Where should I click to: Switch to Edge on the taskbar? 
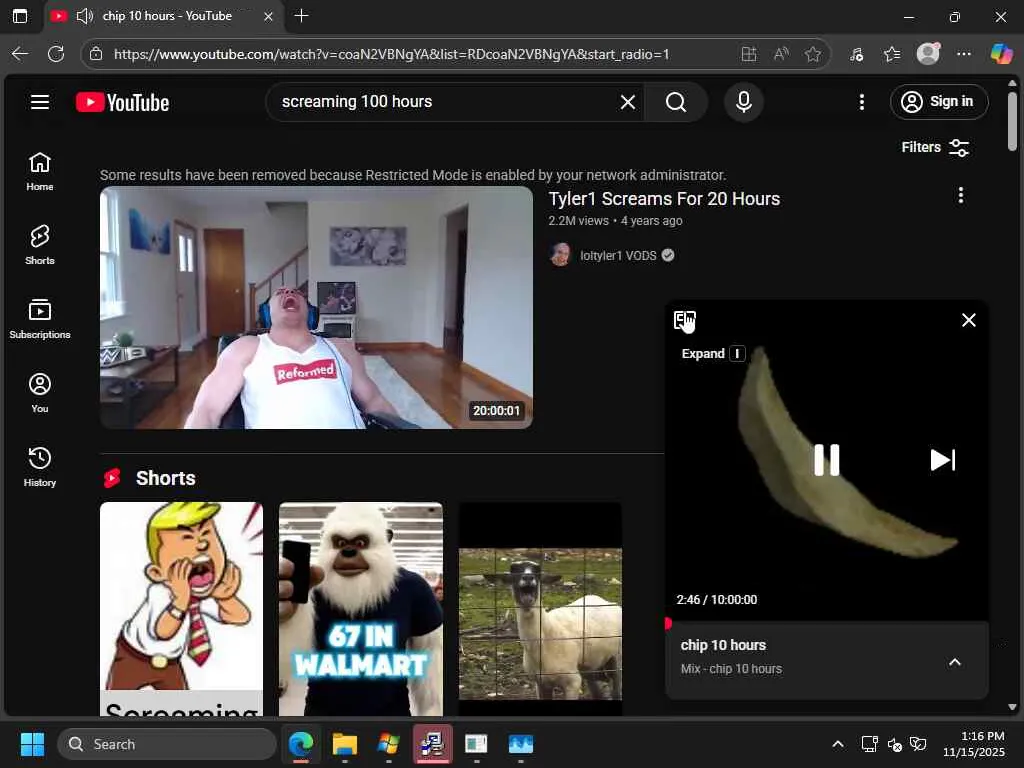click(301, 744)
